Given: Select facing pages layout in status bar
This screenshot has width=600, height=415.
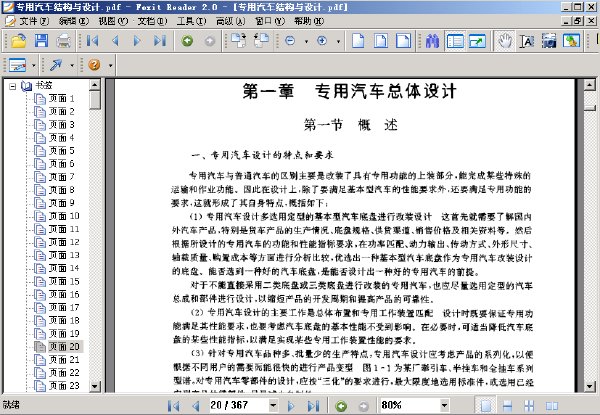Looking at the screenshot, I should [x=551, y=405].
